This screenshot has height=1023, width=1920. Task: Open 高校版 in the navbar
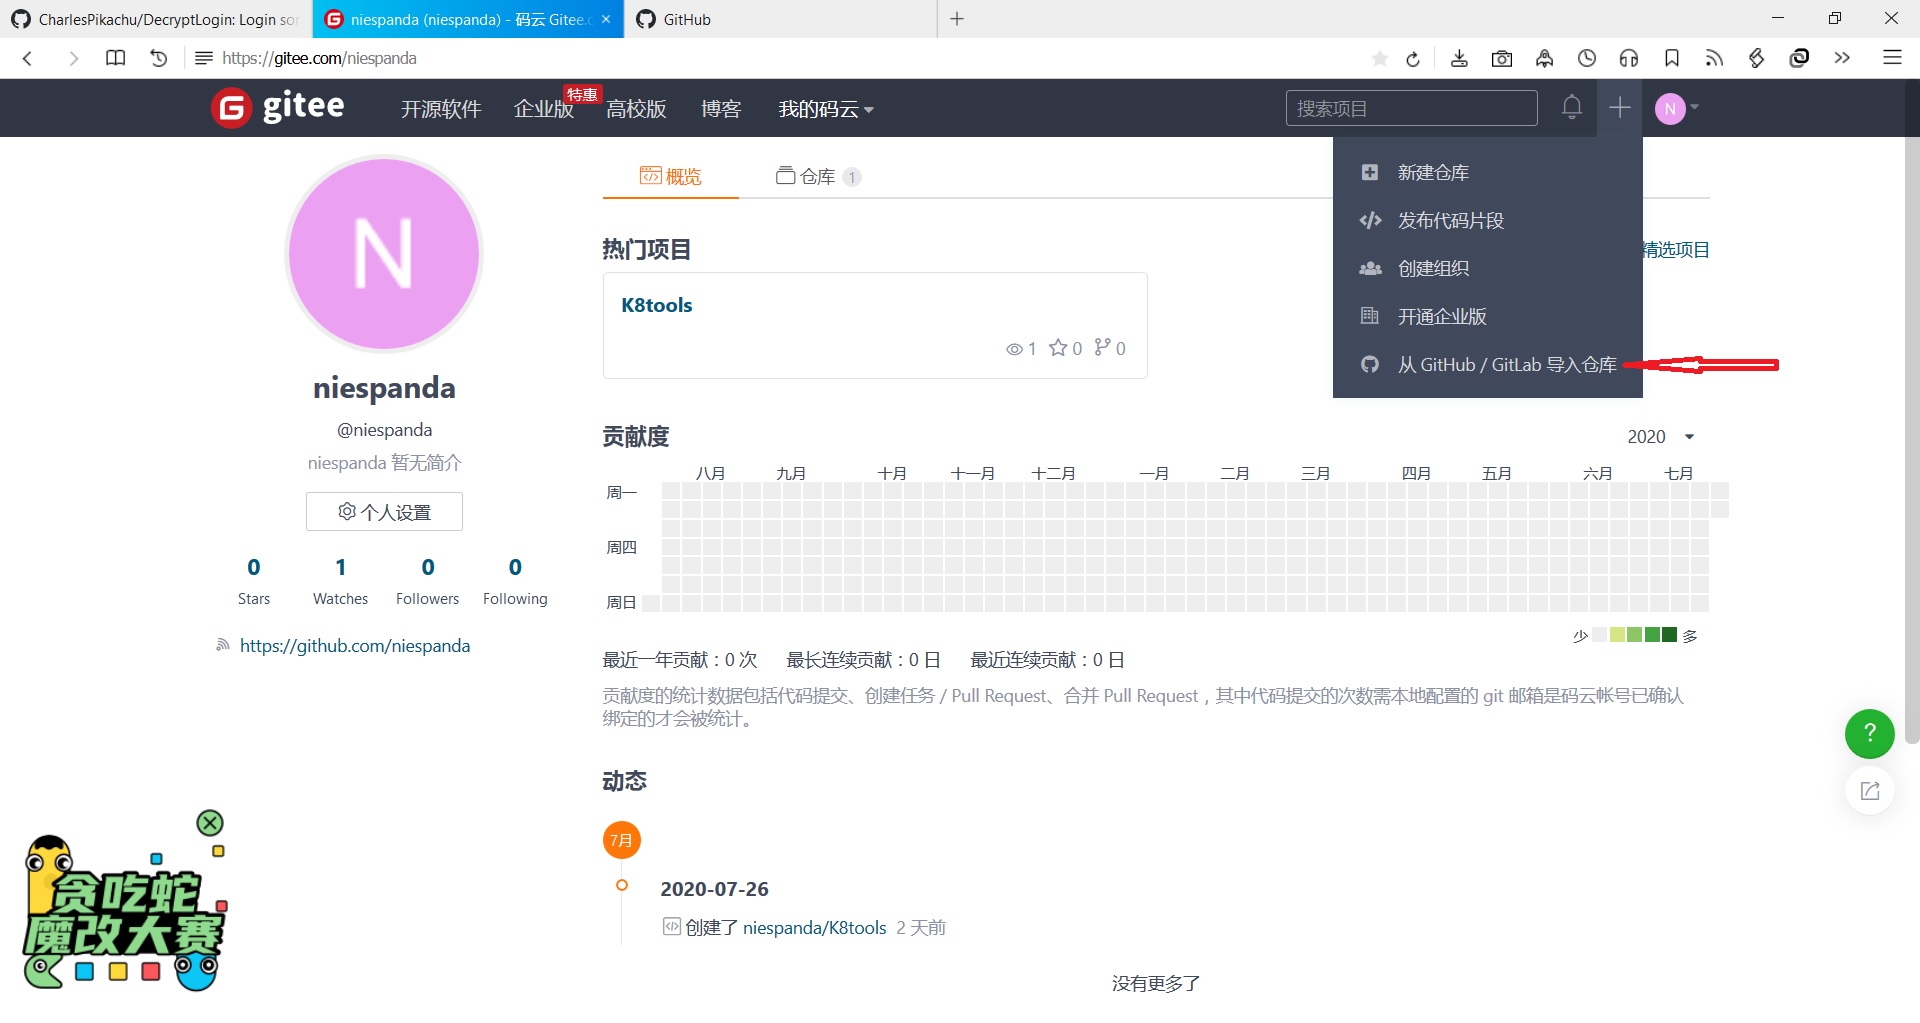(x=636, y=109)
